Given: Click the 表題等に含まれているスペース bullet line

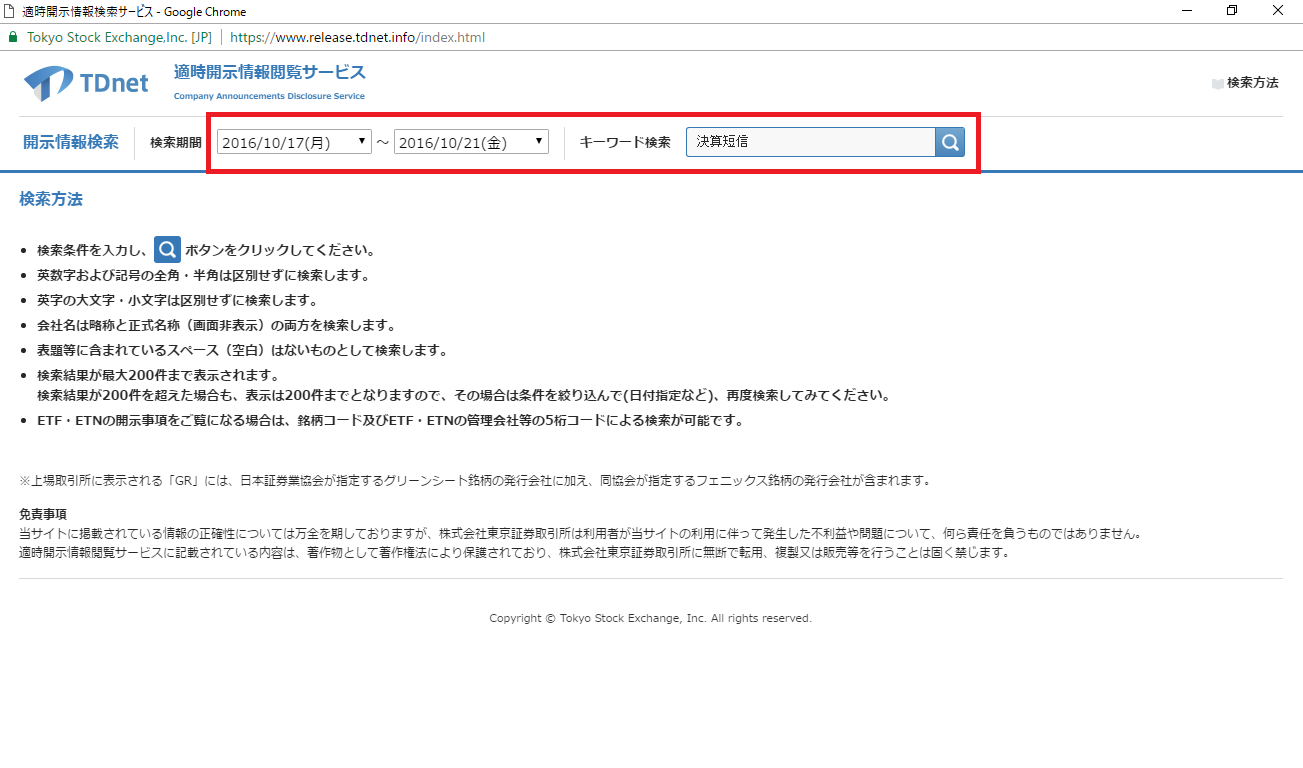Looking at the screenshot, I should point(242,350).
